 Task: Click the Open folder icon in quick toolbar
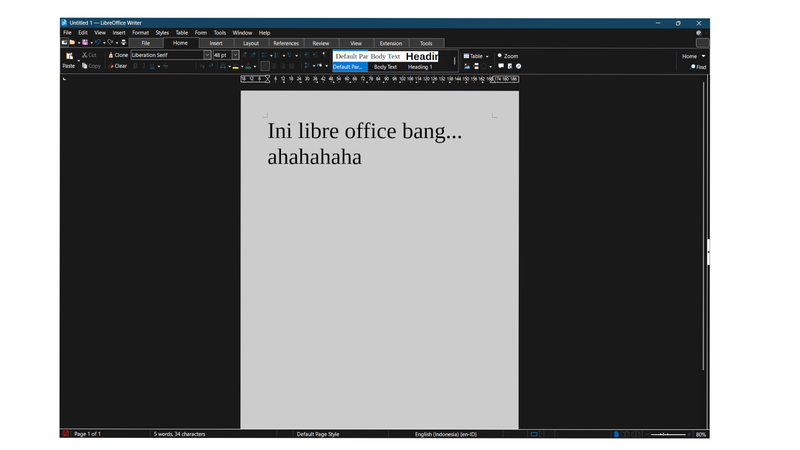click(72, 42)
